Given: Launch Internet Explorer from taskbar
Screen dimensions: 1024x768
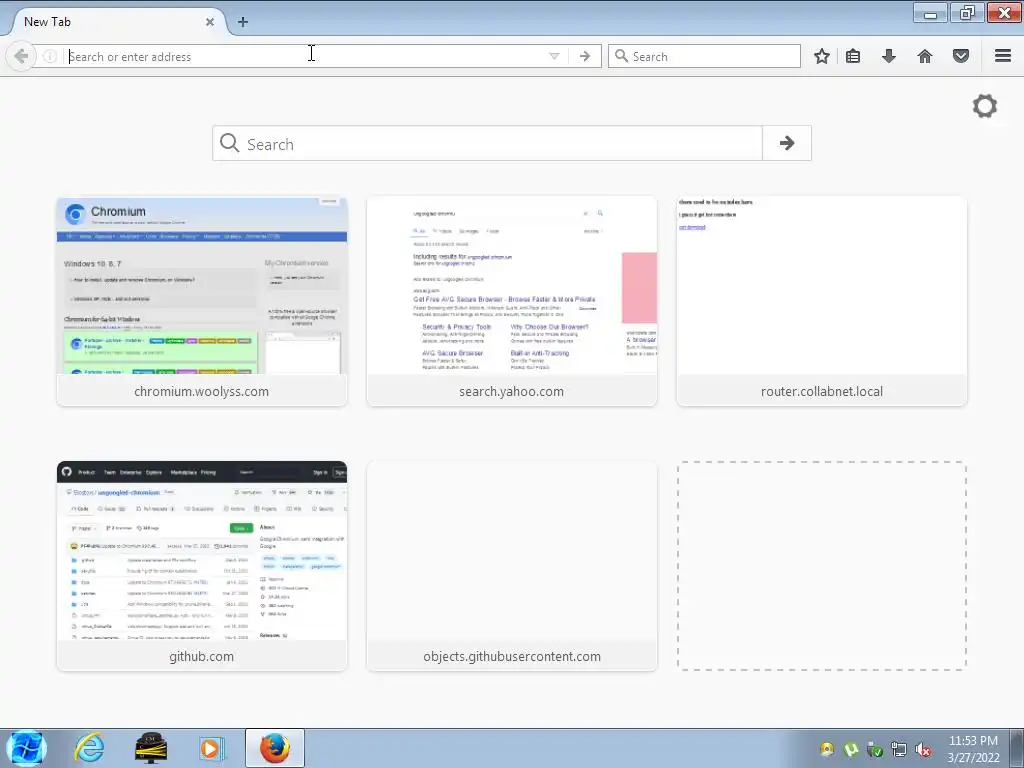Looking at the screenshot, I should 89,748.
